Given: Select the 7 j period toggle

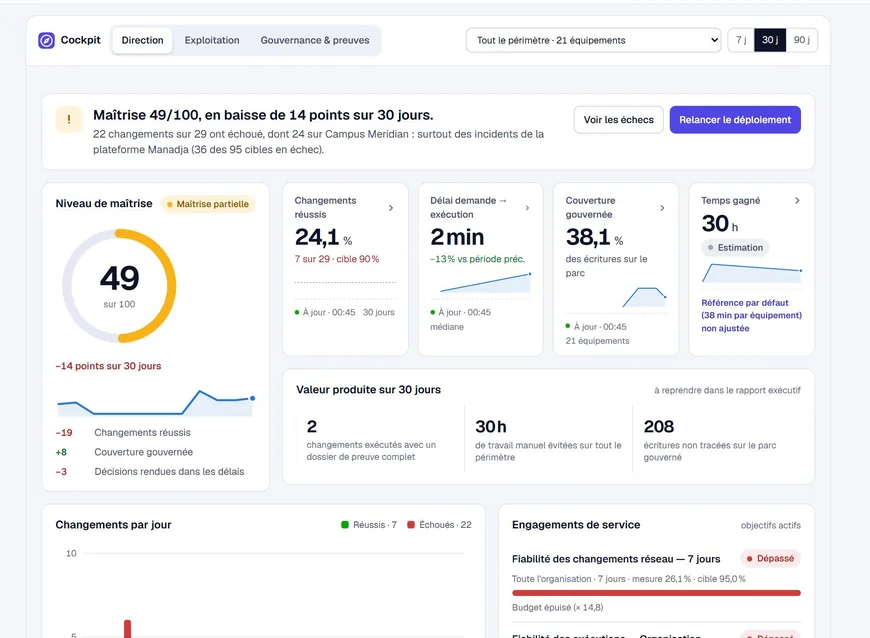Looking at the screenshot, I should [741, 40].
